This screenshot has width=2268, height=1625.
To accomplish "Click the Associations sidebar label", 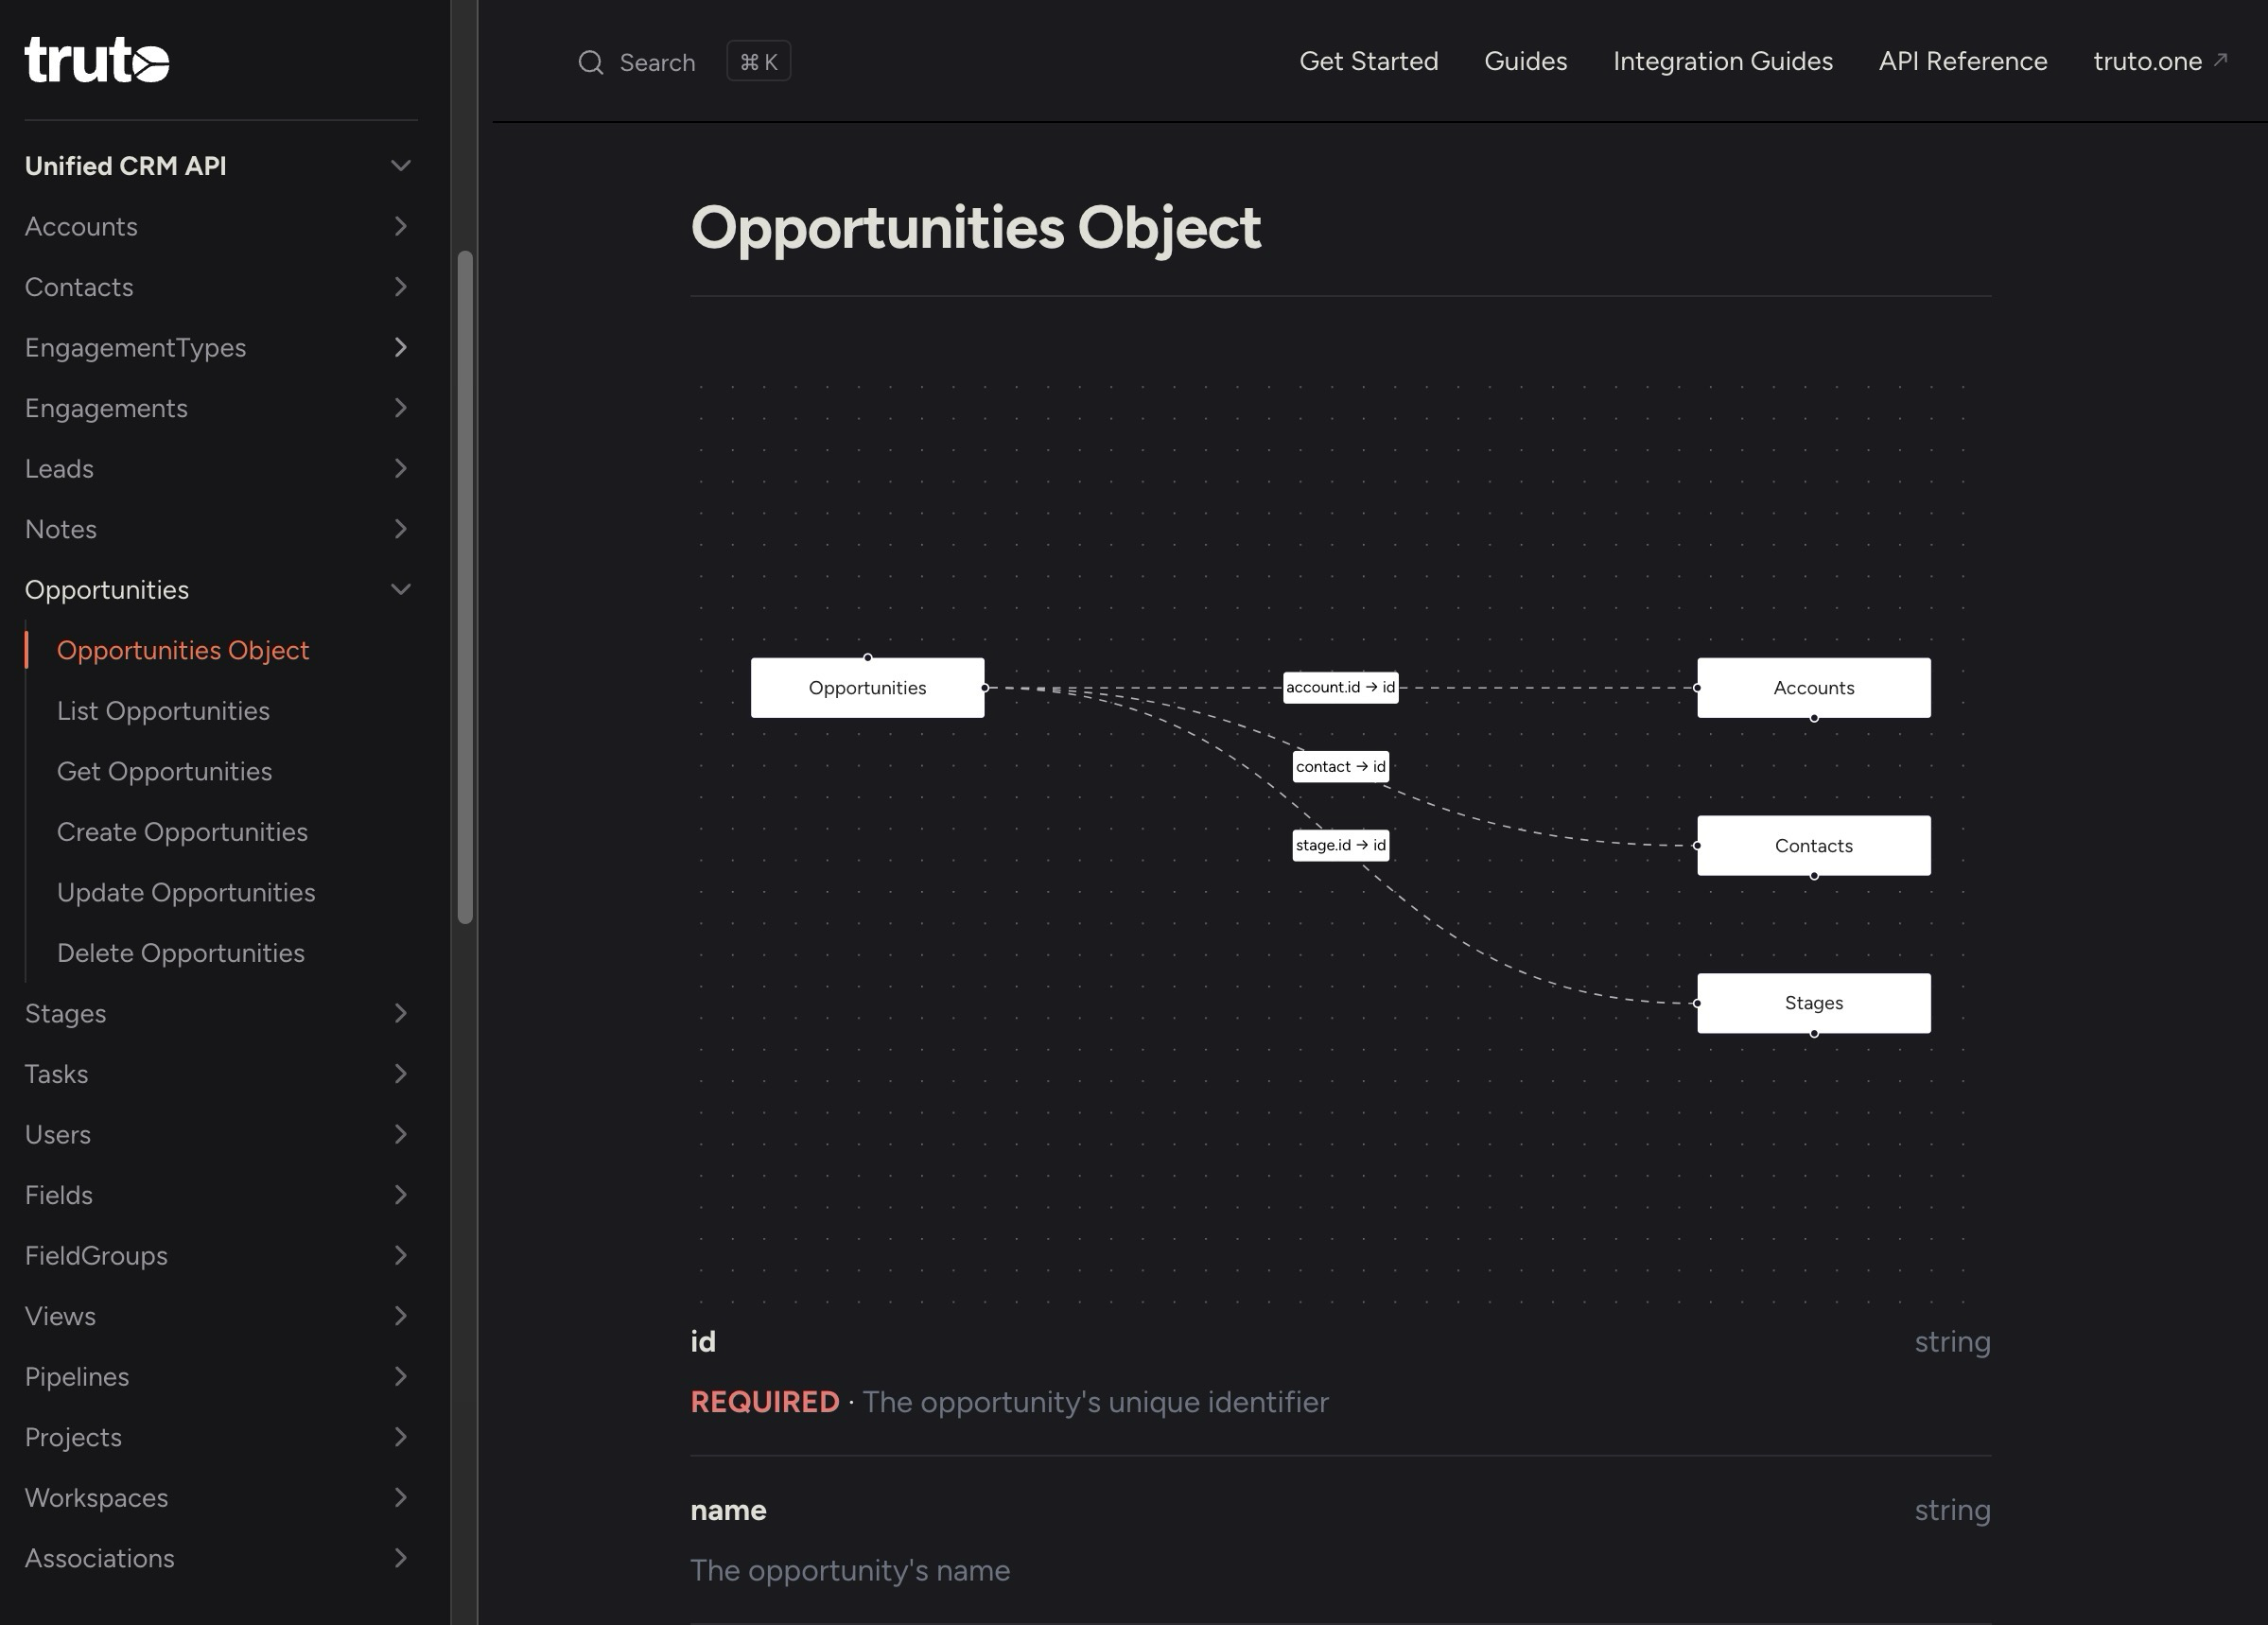I will 99,1558.
